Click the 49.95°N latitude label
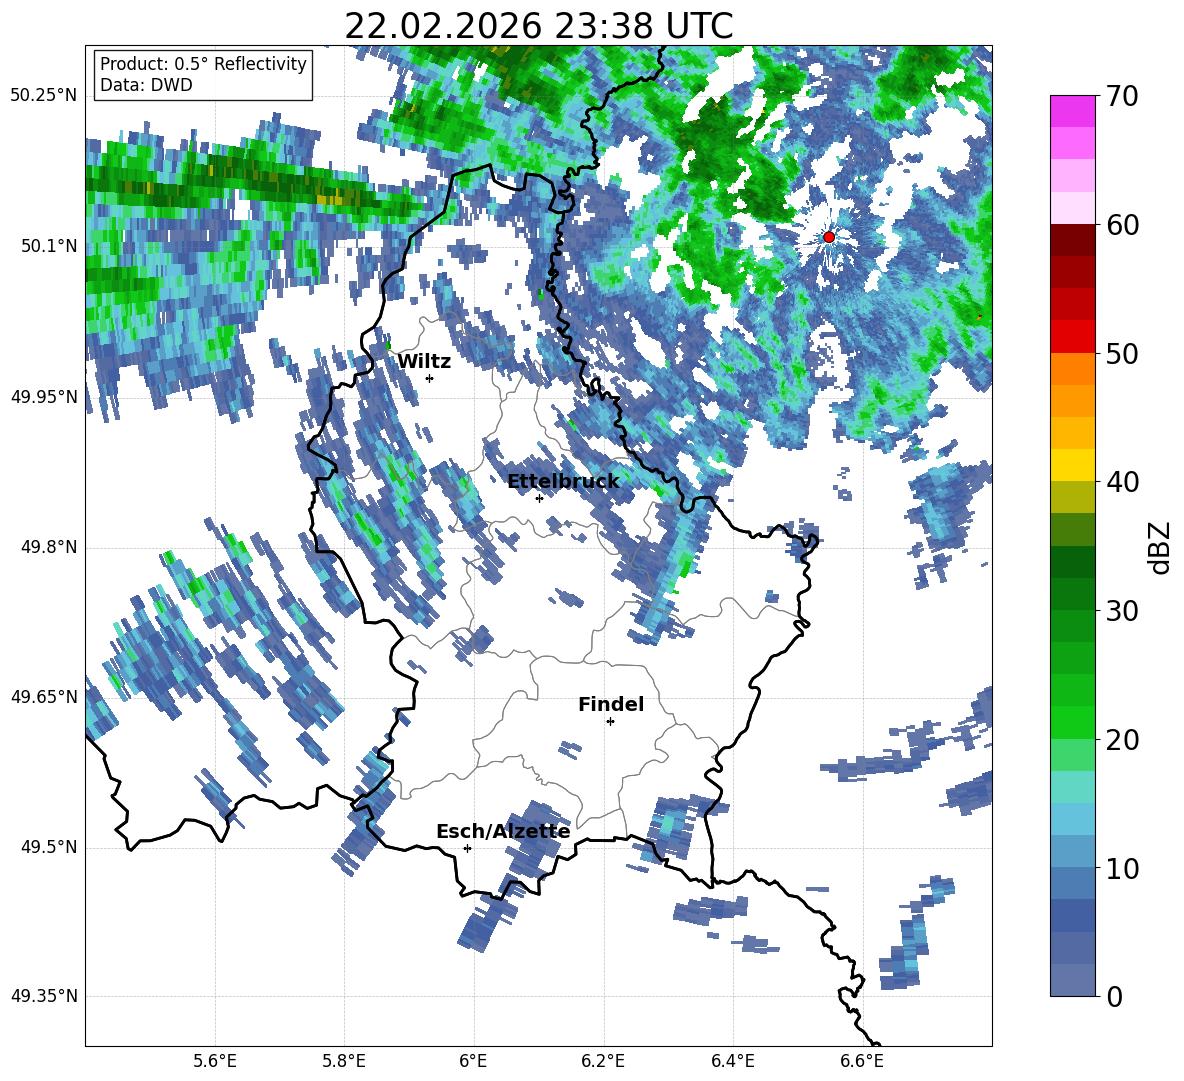The width and height of the screenshot is (1184, 1081). point(44,396)
